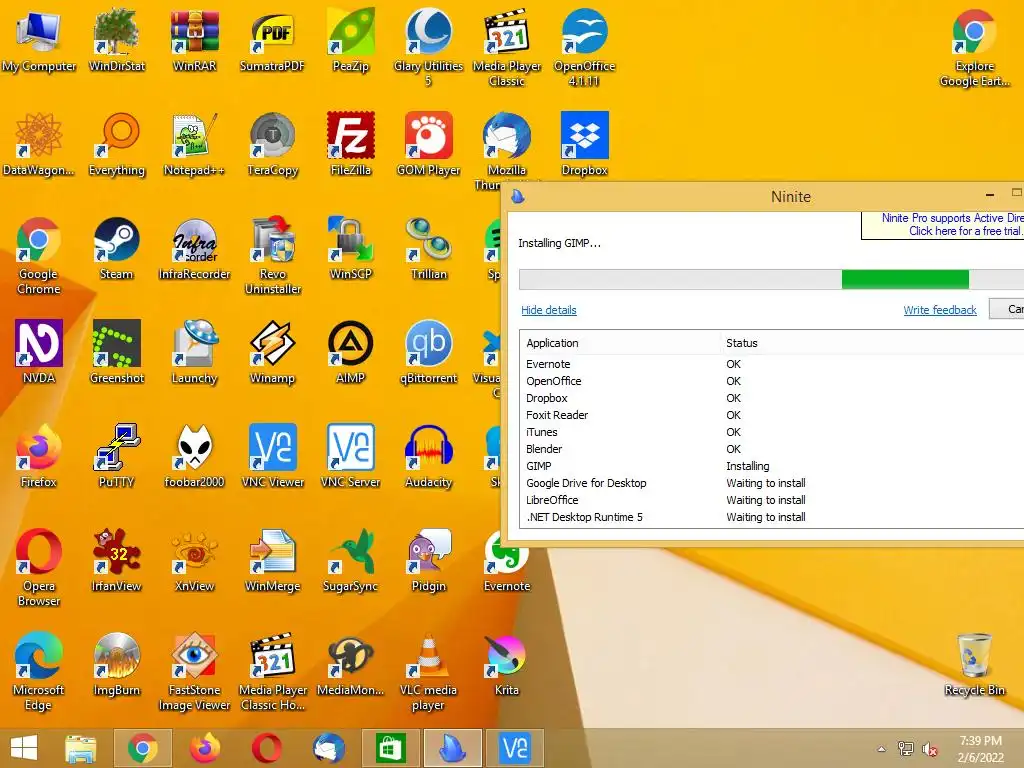Open Krita from the desktop

click(x=507, y=664)
